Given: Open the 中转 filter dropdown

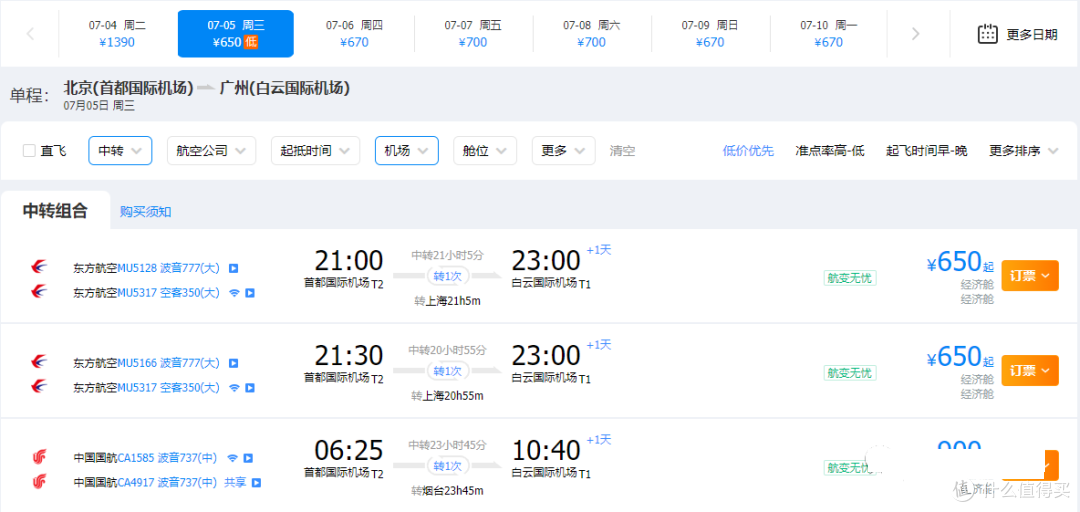Looking at the screenshot, I should (120, 150).
